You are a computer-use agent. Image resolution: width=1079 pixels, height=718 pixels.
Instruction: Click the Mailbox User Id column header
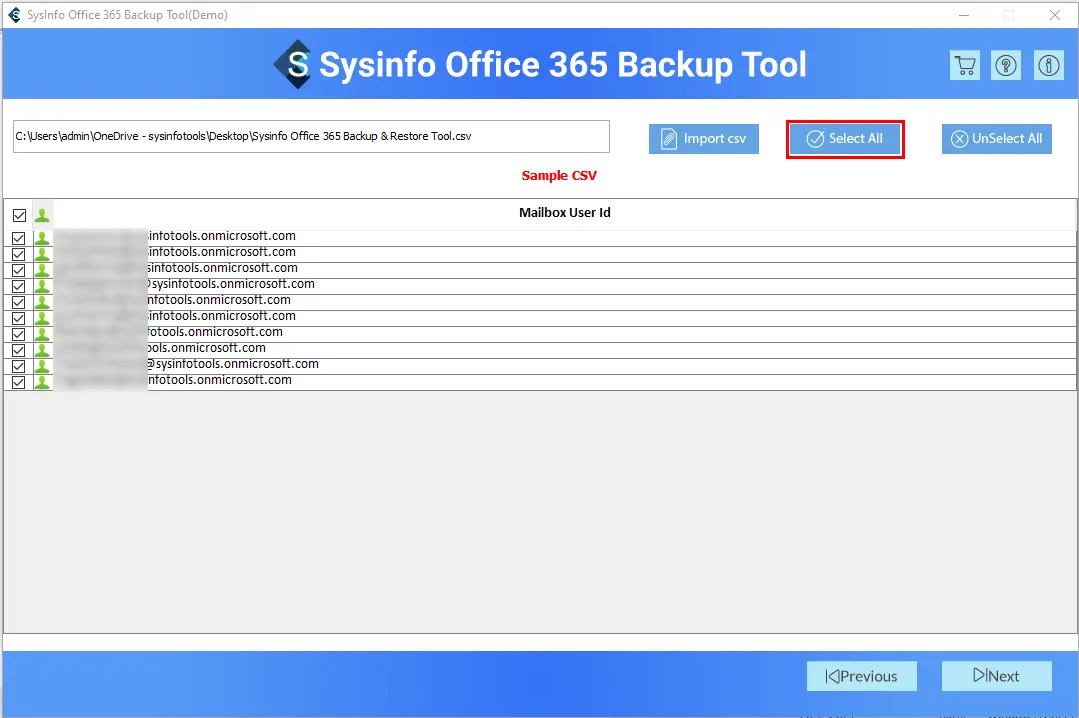[564, 213]
